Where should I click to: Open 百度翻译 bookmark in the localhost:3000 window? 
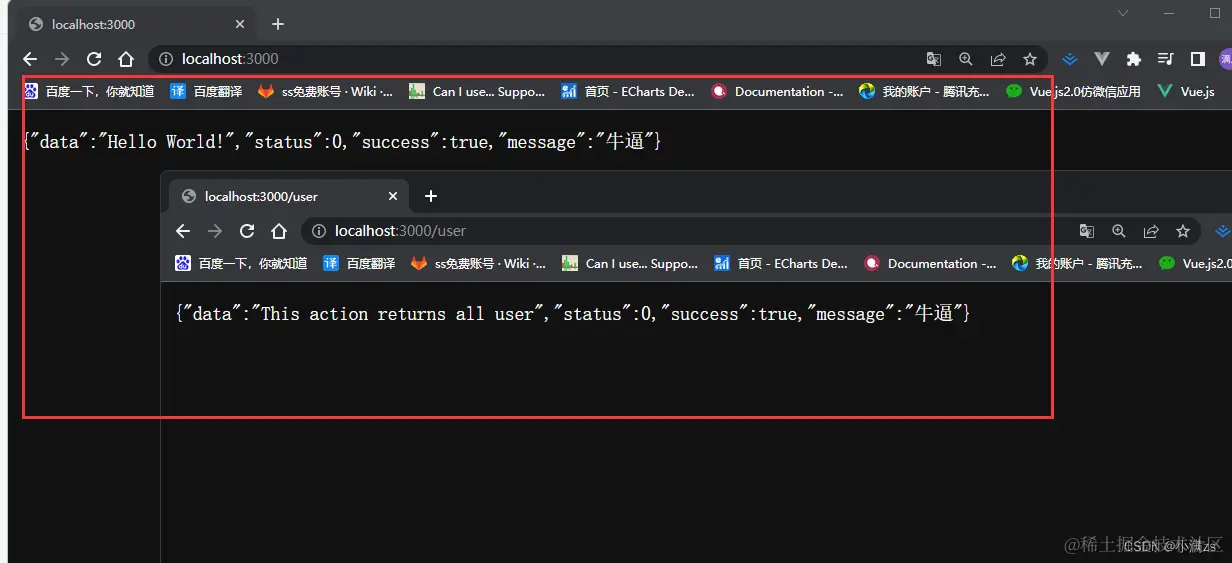click(206, 91)
